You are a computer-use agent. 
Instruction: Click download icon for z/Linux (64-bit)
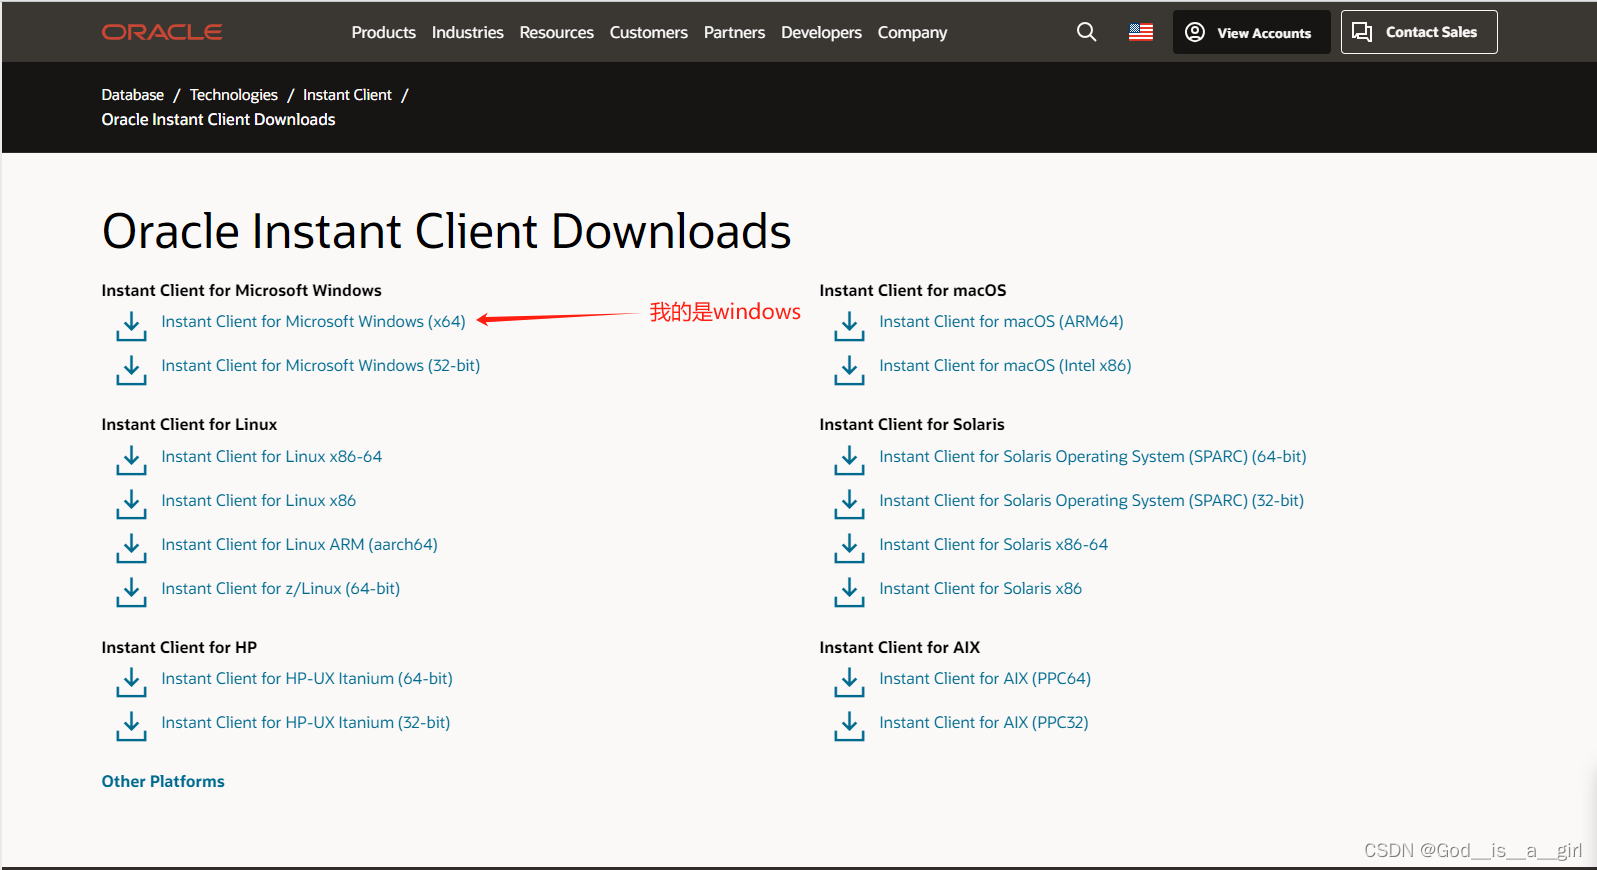click(x=131, y=593)
